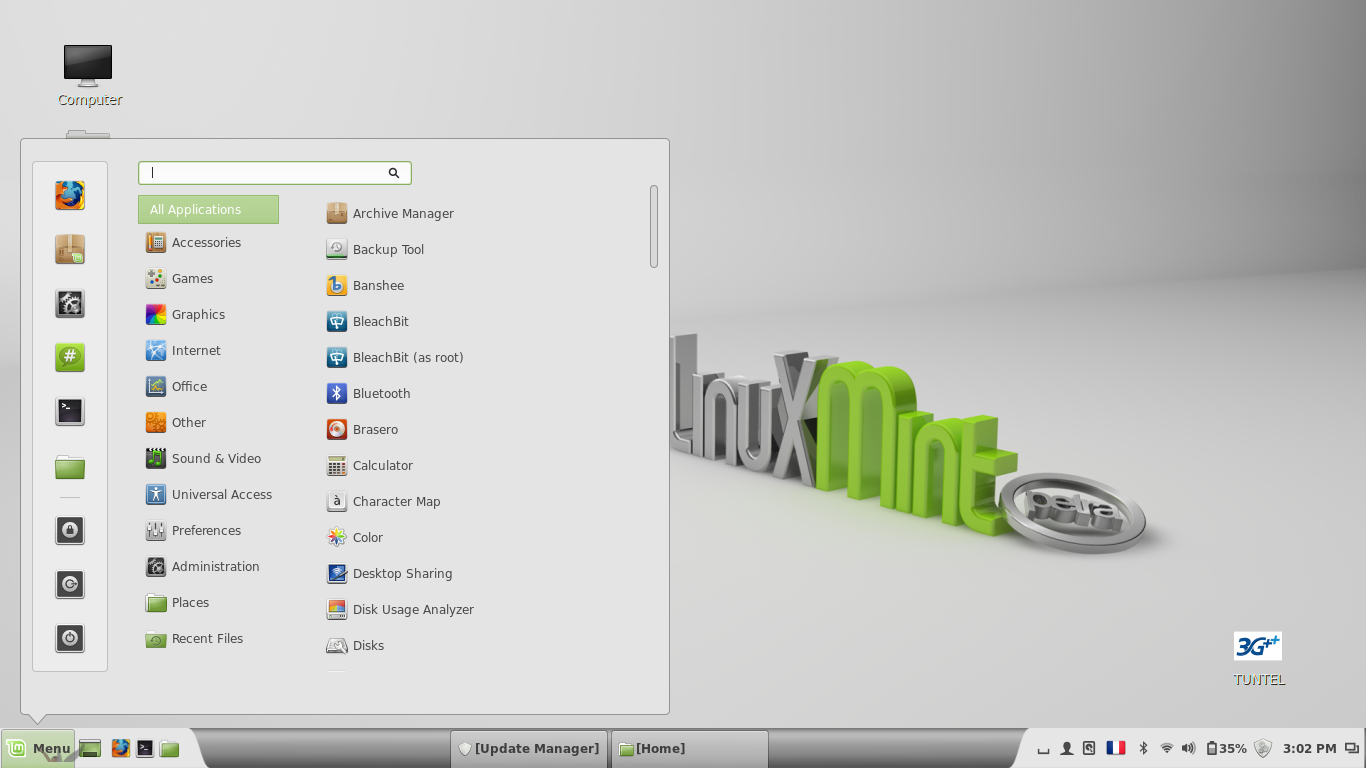Open System Settings gear in favorites column
The width and height of the screenshot is (1366, 768).
[70, 303]
